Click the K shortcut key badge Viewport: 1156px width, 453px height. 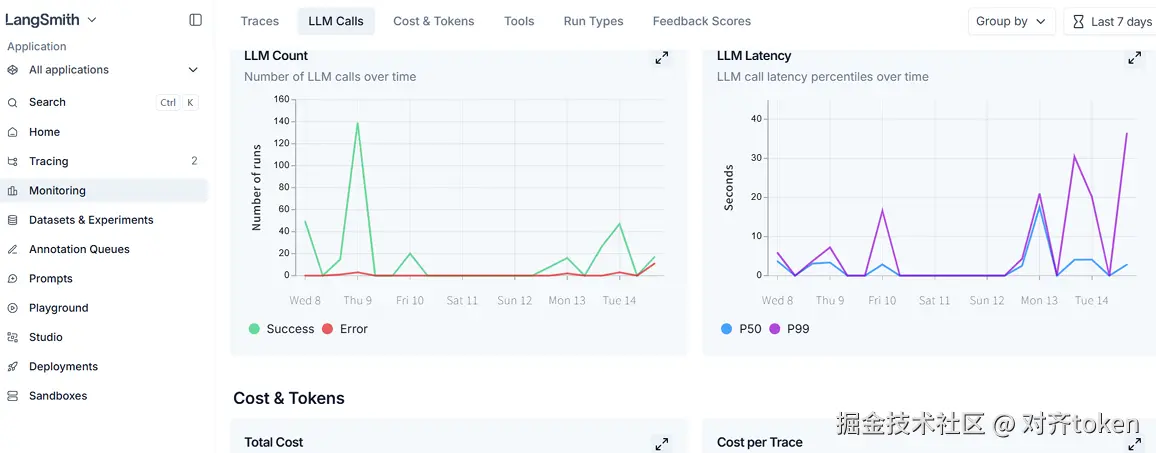(x=190, y=103)
